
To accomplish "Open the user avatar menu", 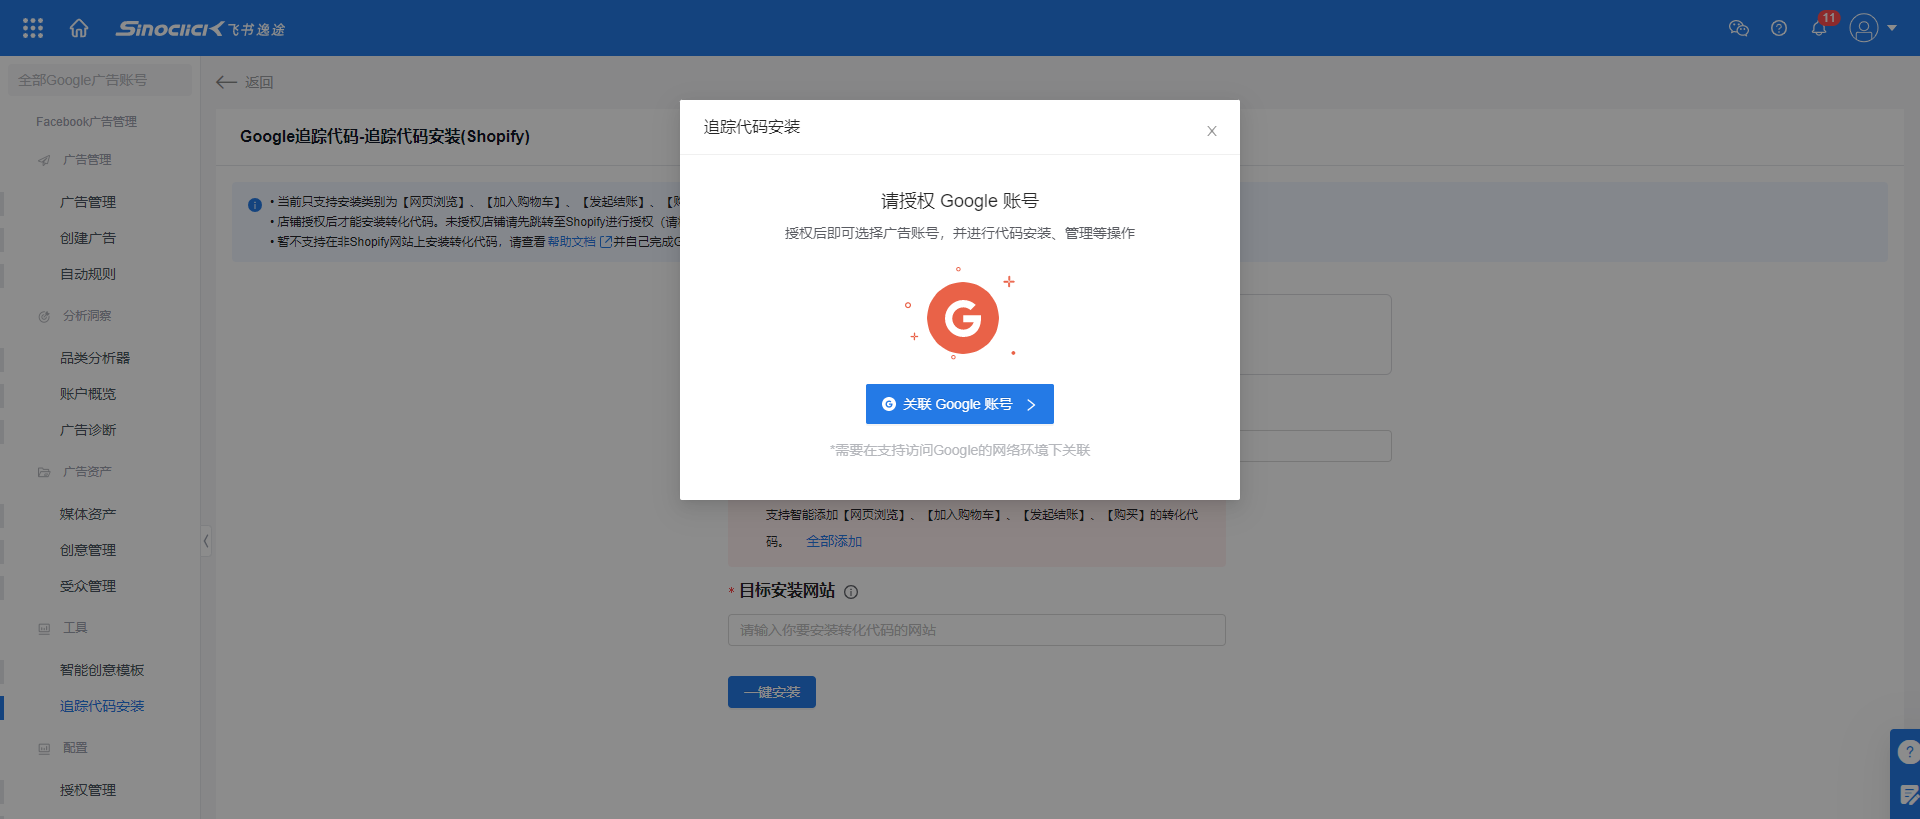I will click(1864, 28).
